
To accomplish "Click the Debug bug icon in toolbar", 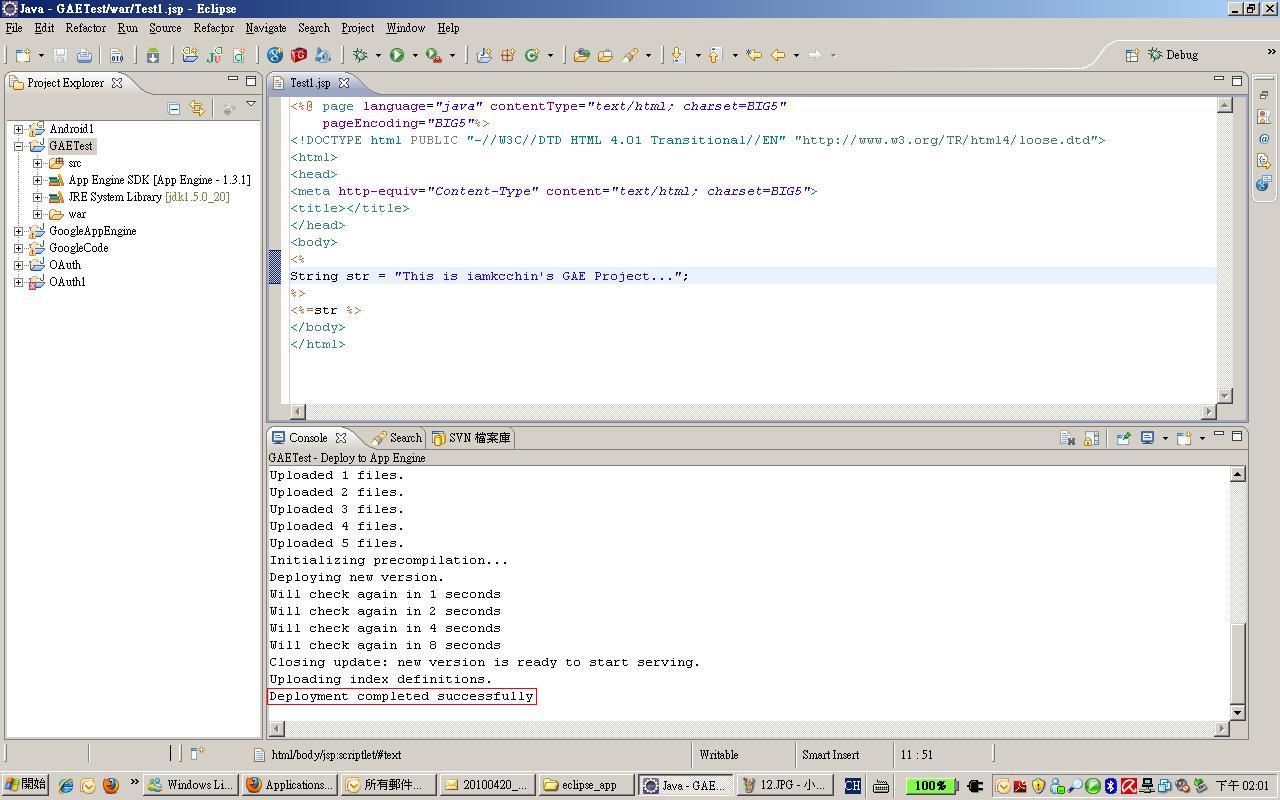I will (x=361, y=56).
